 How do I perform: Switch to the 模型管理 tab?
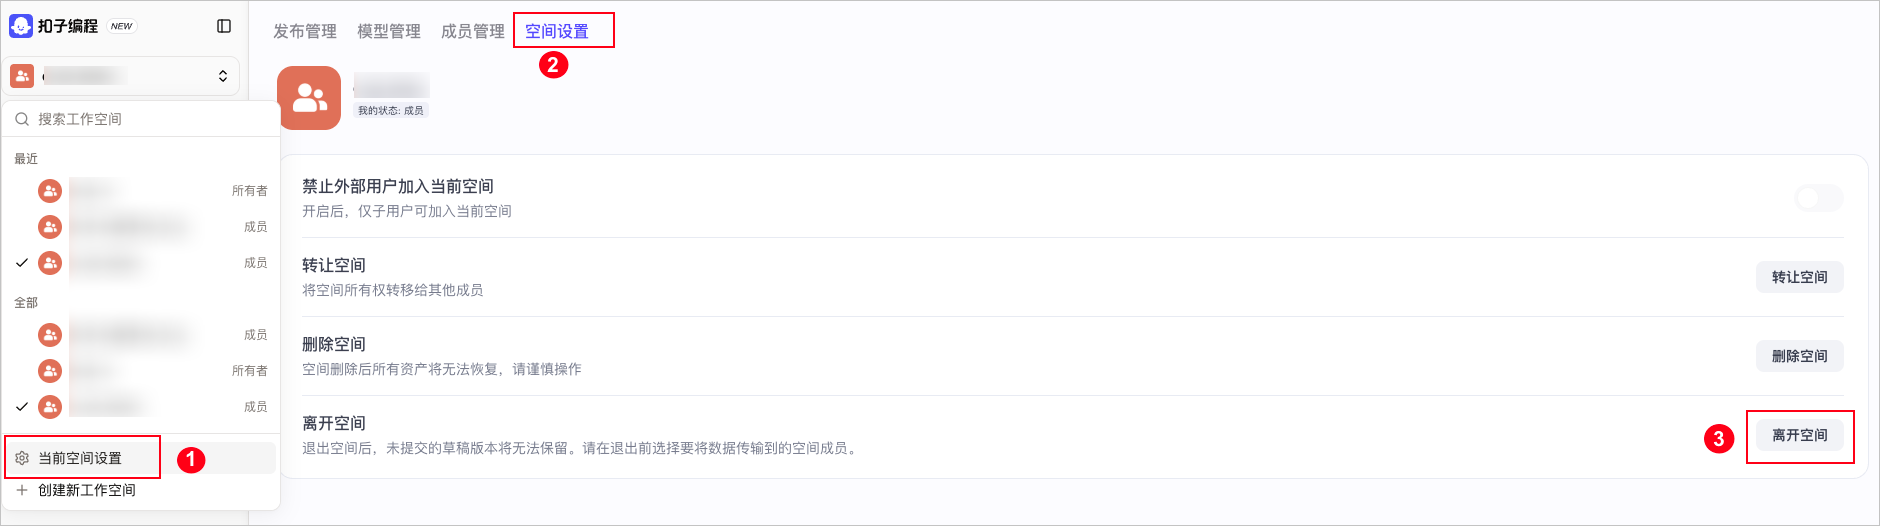click(389, 31)
